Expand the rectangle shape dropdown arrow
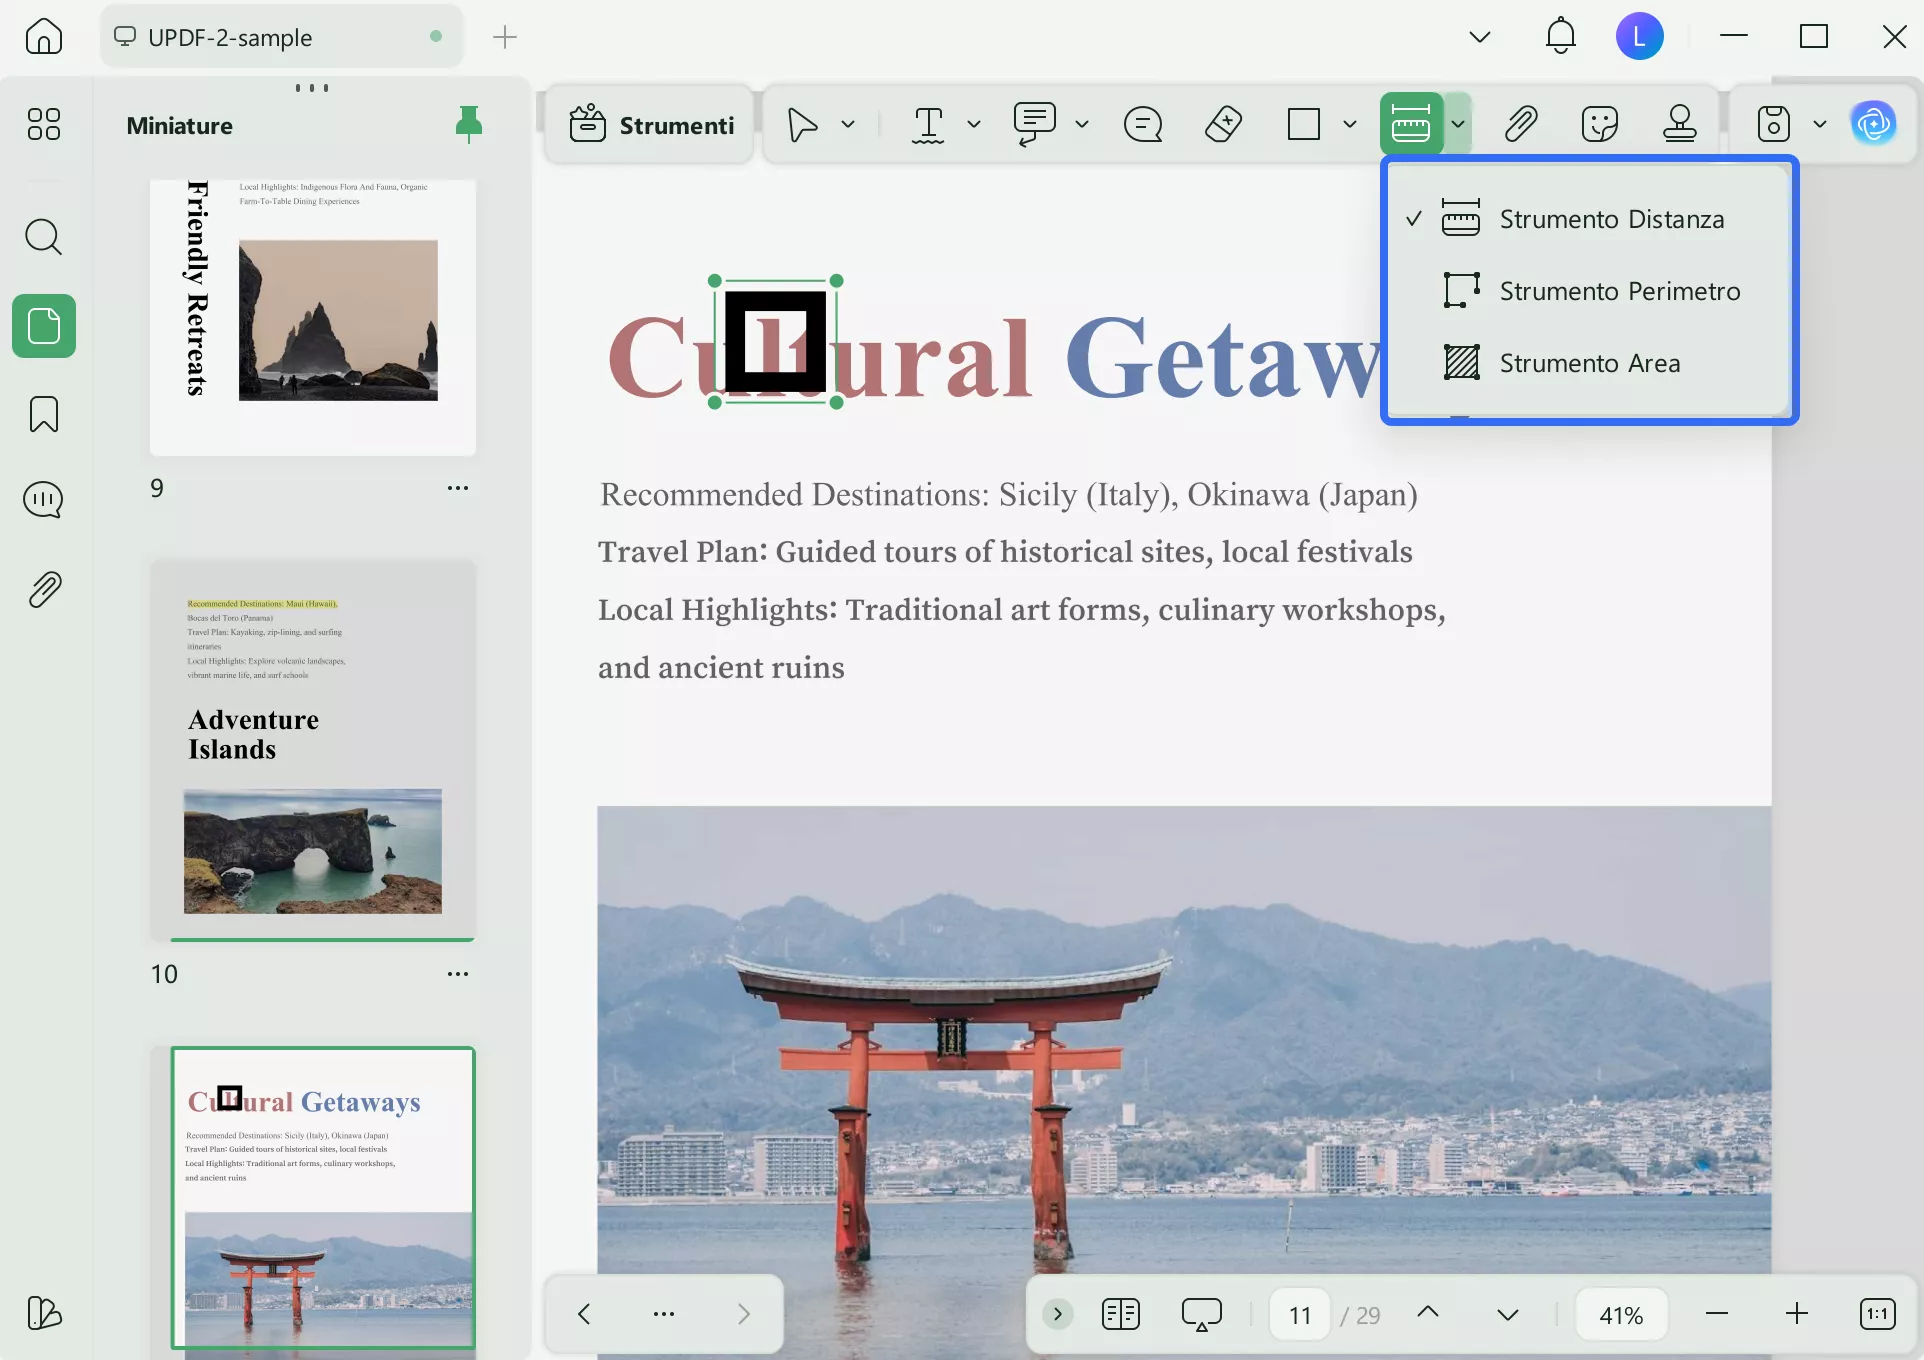 (1349, 125)
